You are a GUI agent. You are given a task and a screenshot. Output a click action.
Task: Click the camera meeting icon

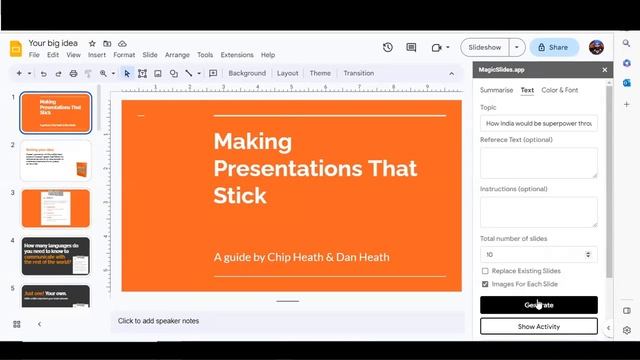(x=436, y=48)
